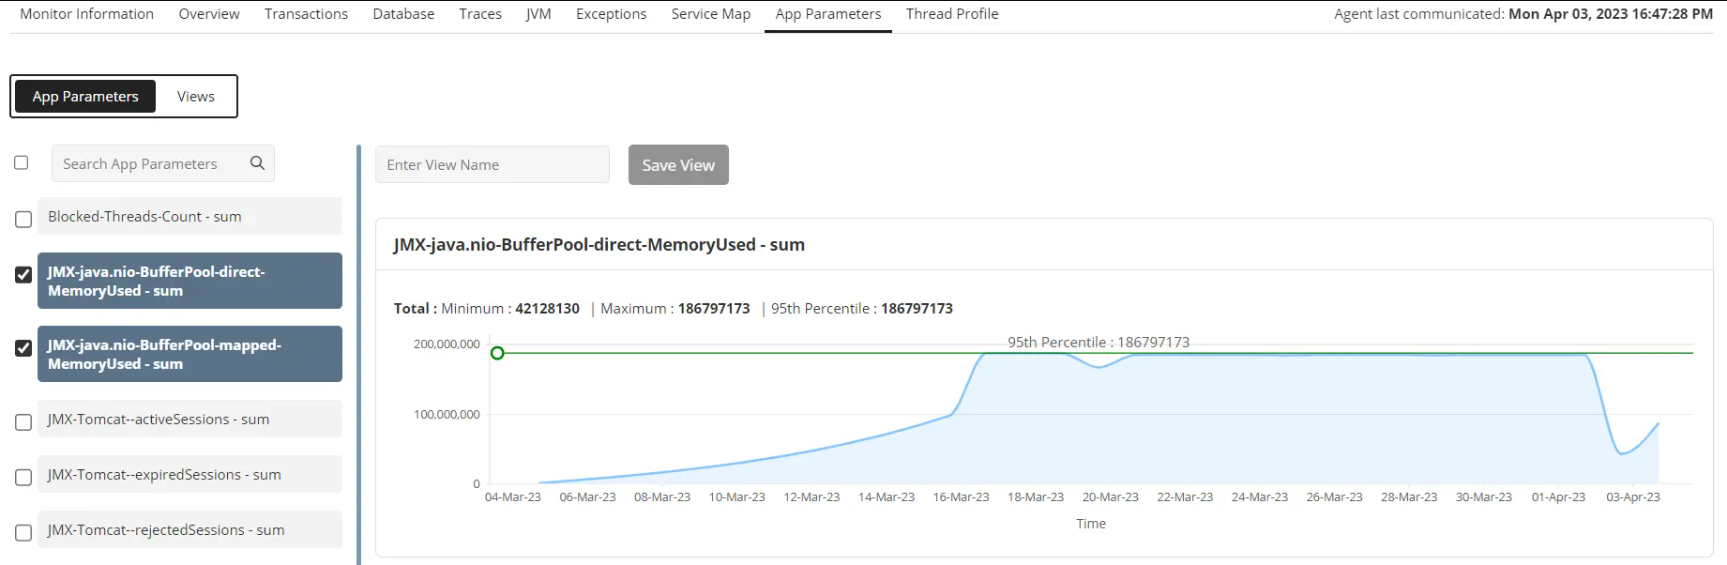The height and width of the screenshot is (565, 1727).
Task: Open the Exceptions tab
Action: [x=611, y=14]
